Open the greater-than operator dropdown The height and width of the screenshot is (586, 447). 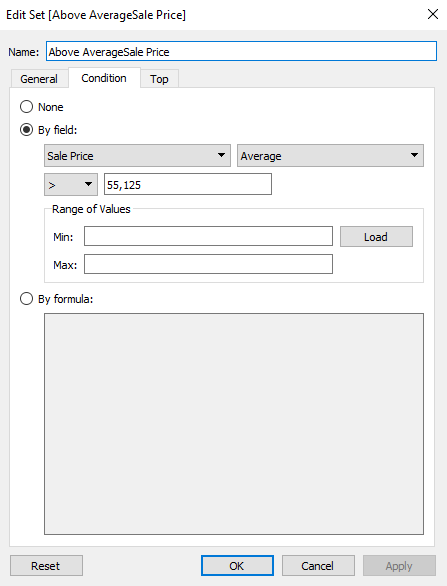click(71, 184)
